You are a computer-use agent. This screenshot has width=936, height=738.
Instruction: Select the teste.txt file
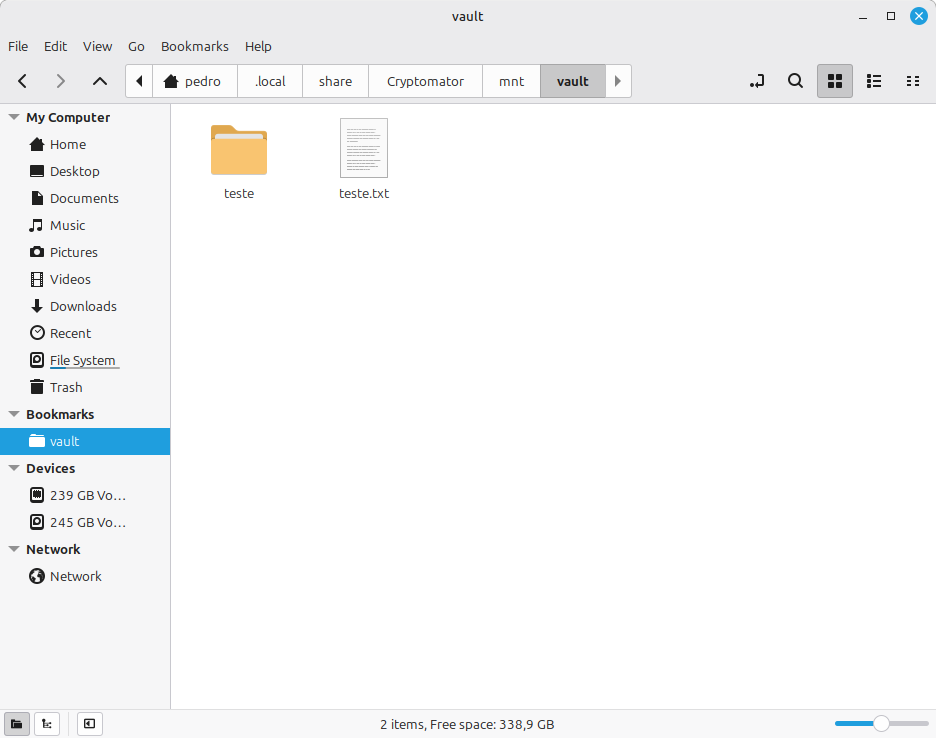tap(364, 148)
